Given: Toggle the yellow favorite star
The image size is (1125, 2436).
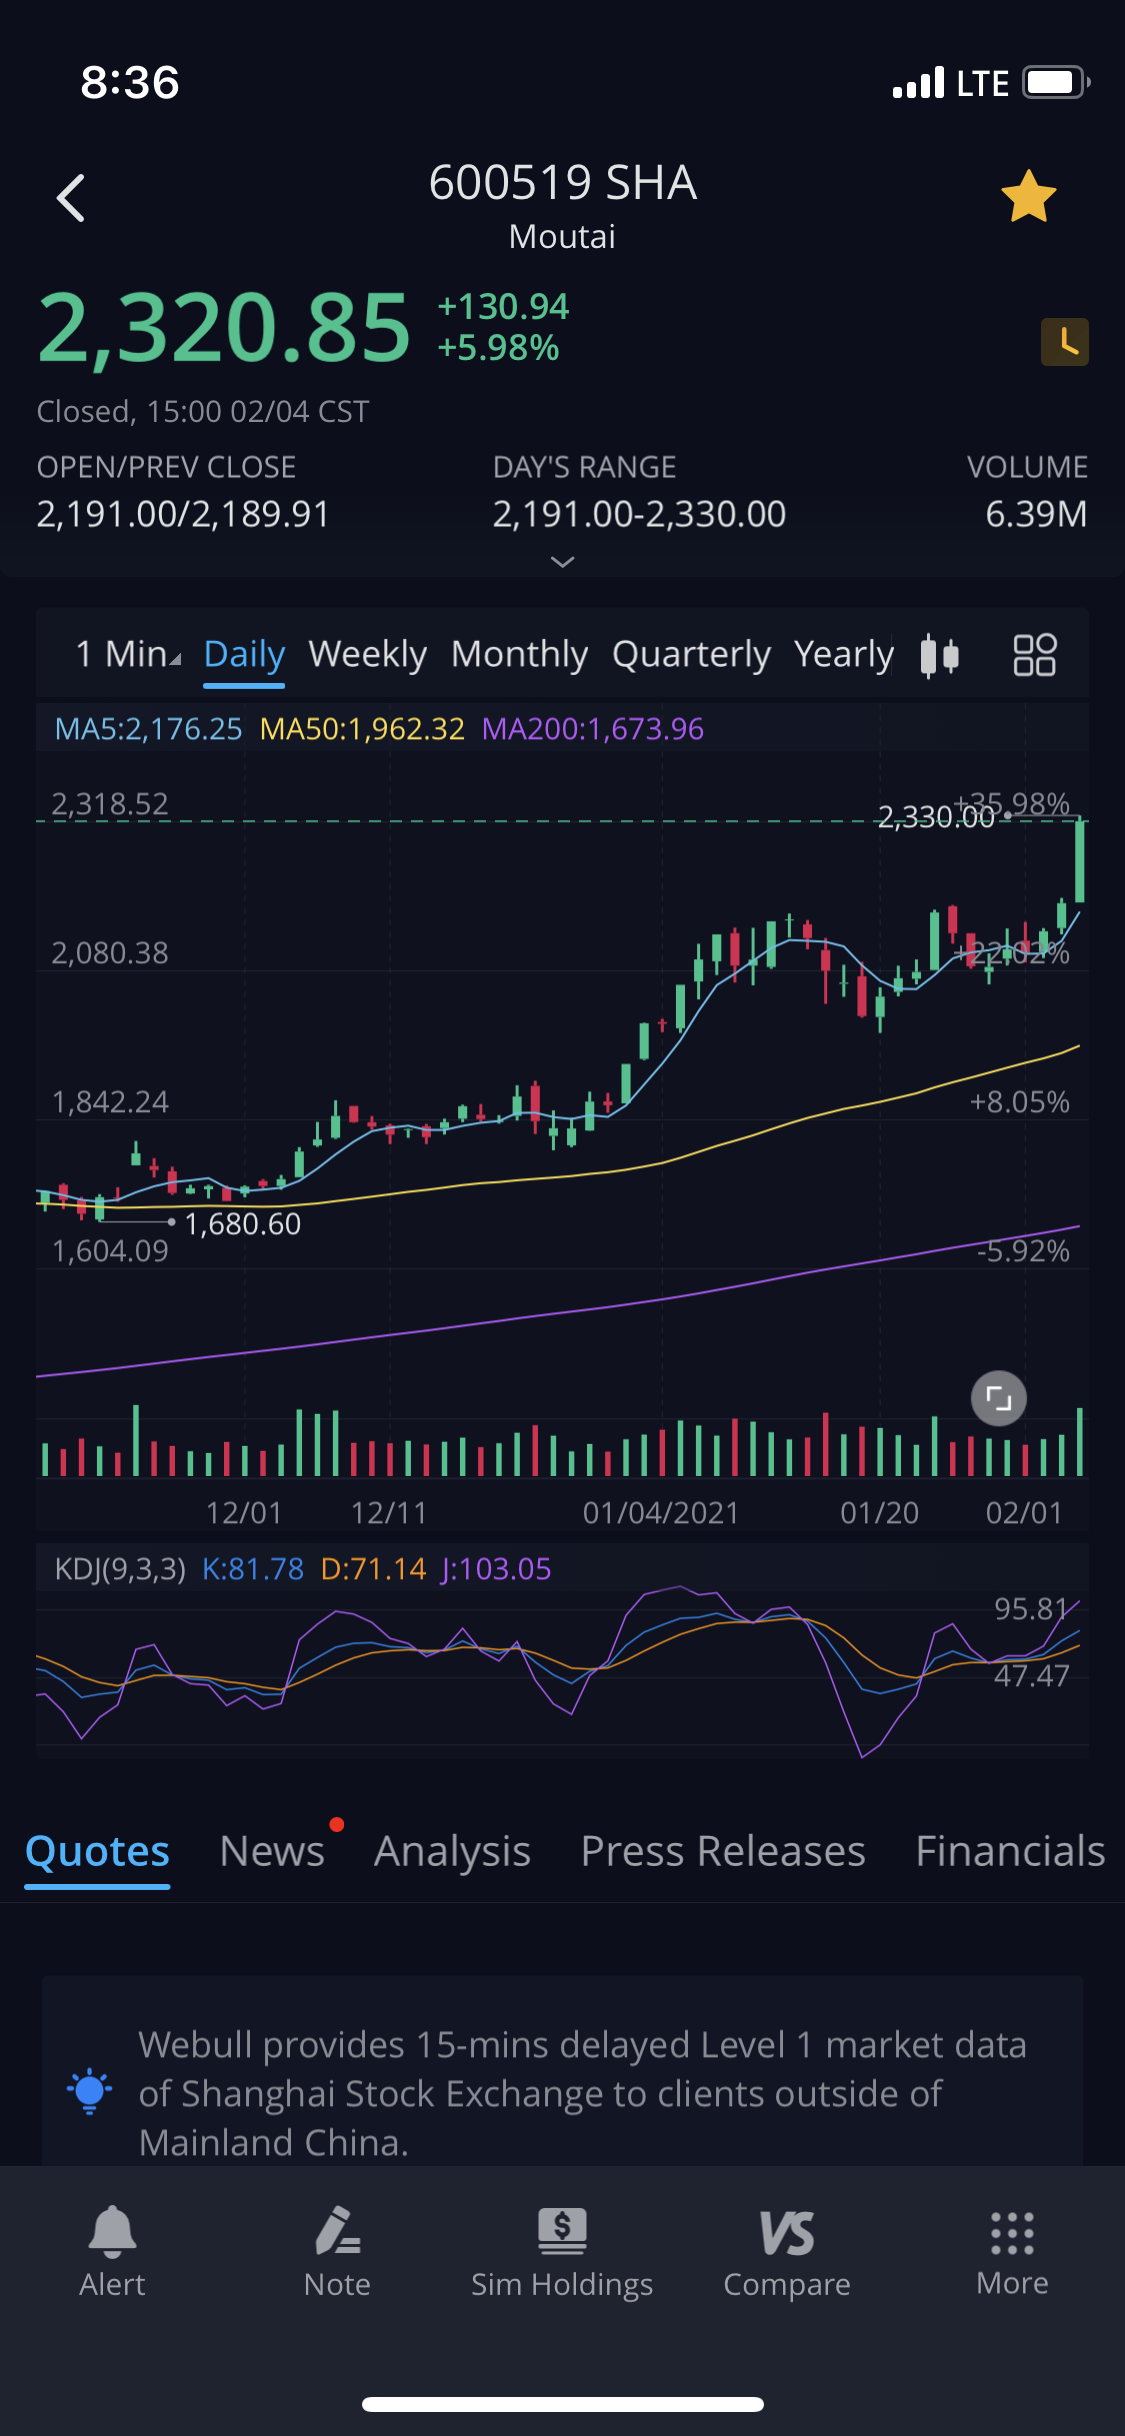Looking at the screenshot, I should [x=1028, y=197].
